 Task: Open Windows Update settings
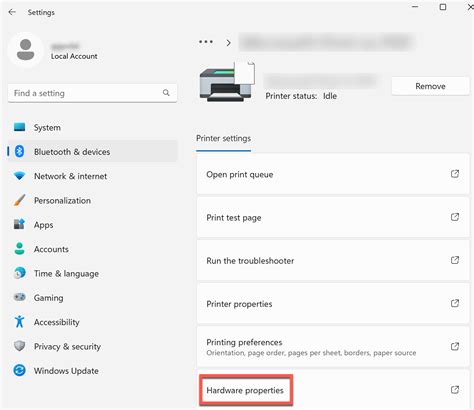point(92,371)
